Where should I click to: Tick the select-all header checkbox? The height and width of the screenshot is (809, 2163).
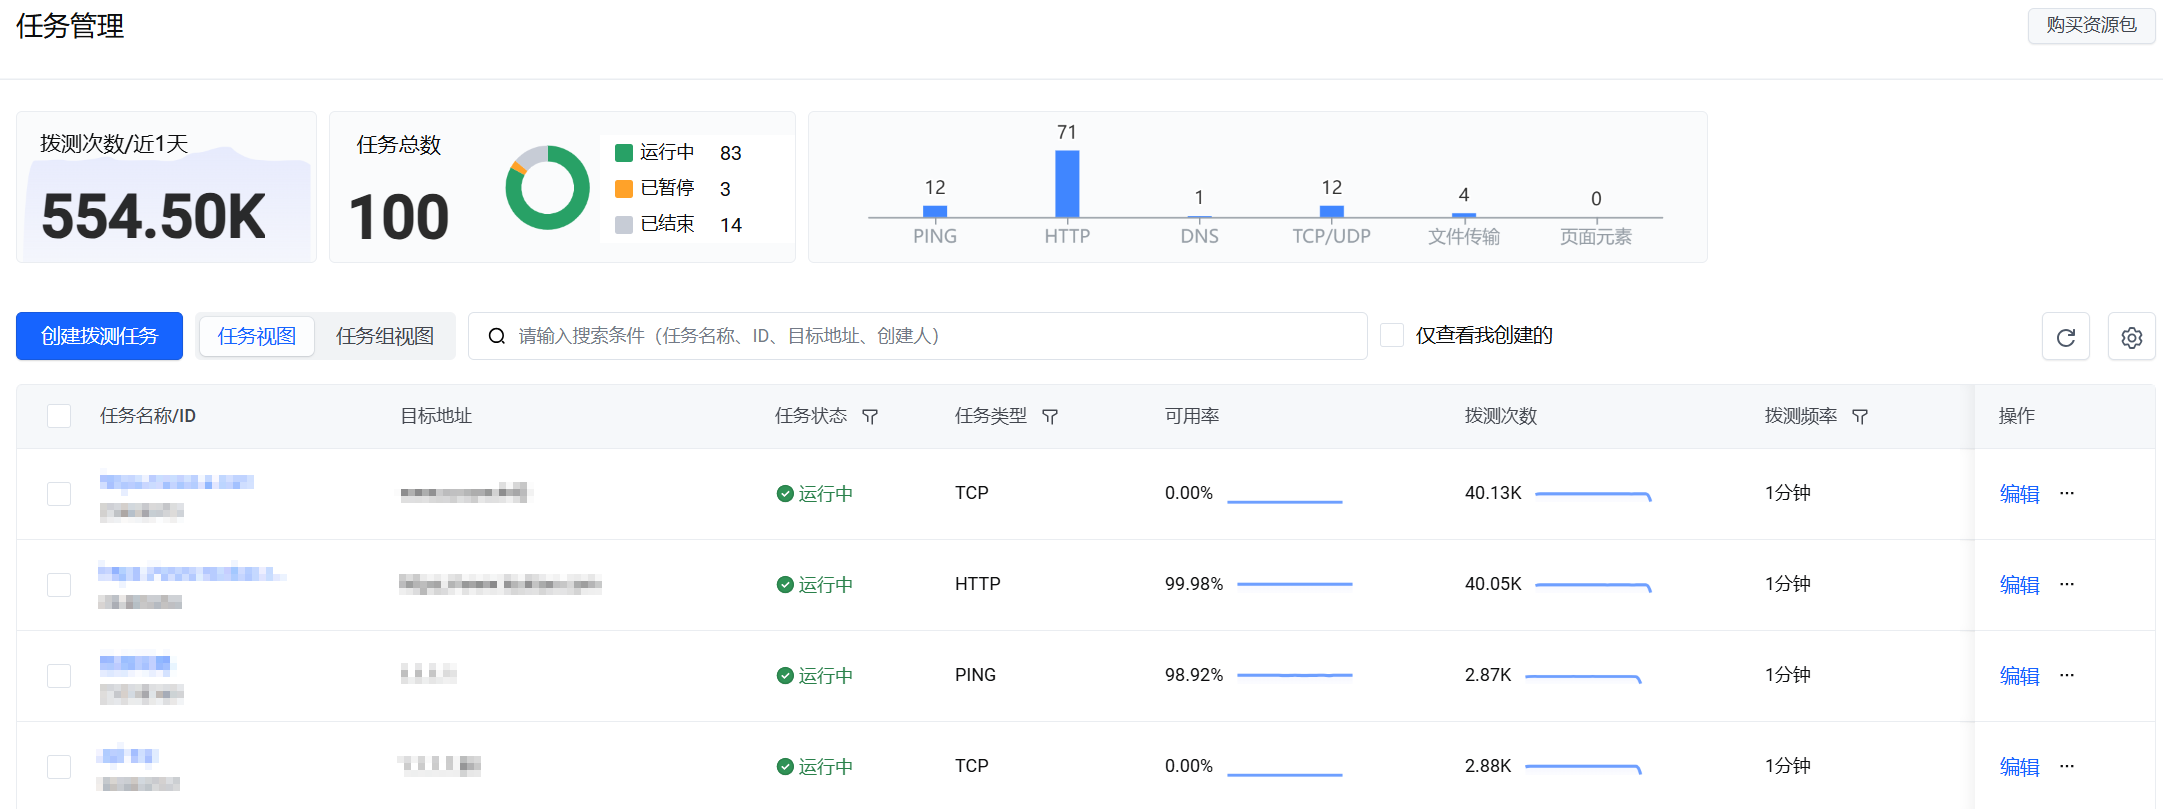59,416
